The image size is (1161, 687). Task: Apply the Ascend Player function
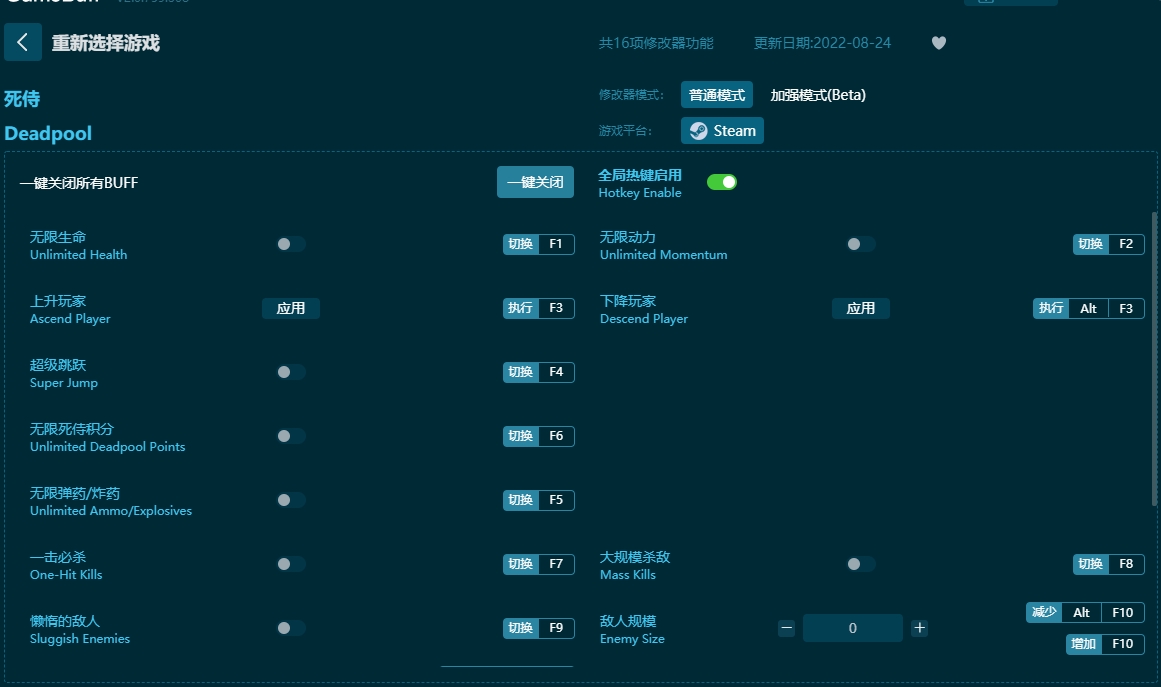(x=290, y=308)
